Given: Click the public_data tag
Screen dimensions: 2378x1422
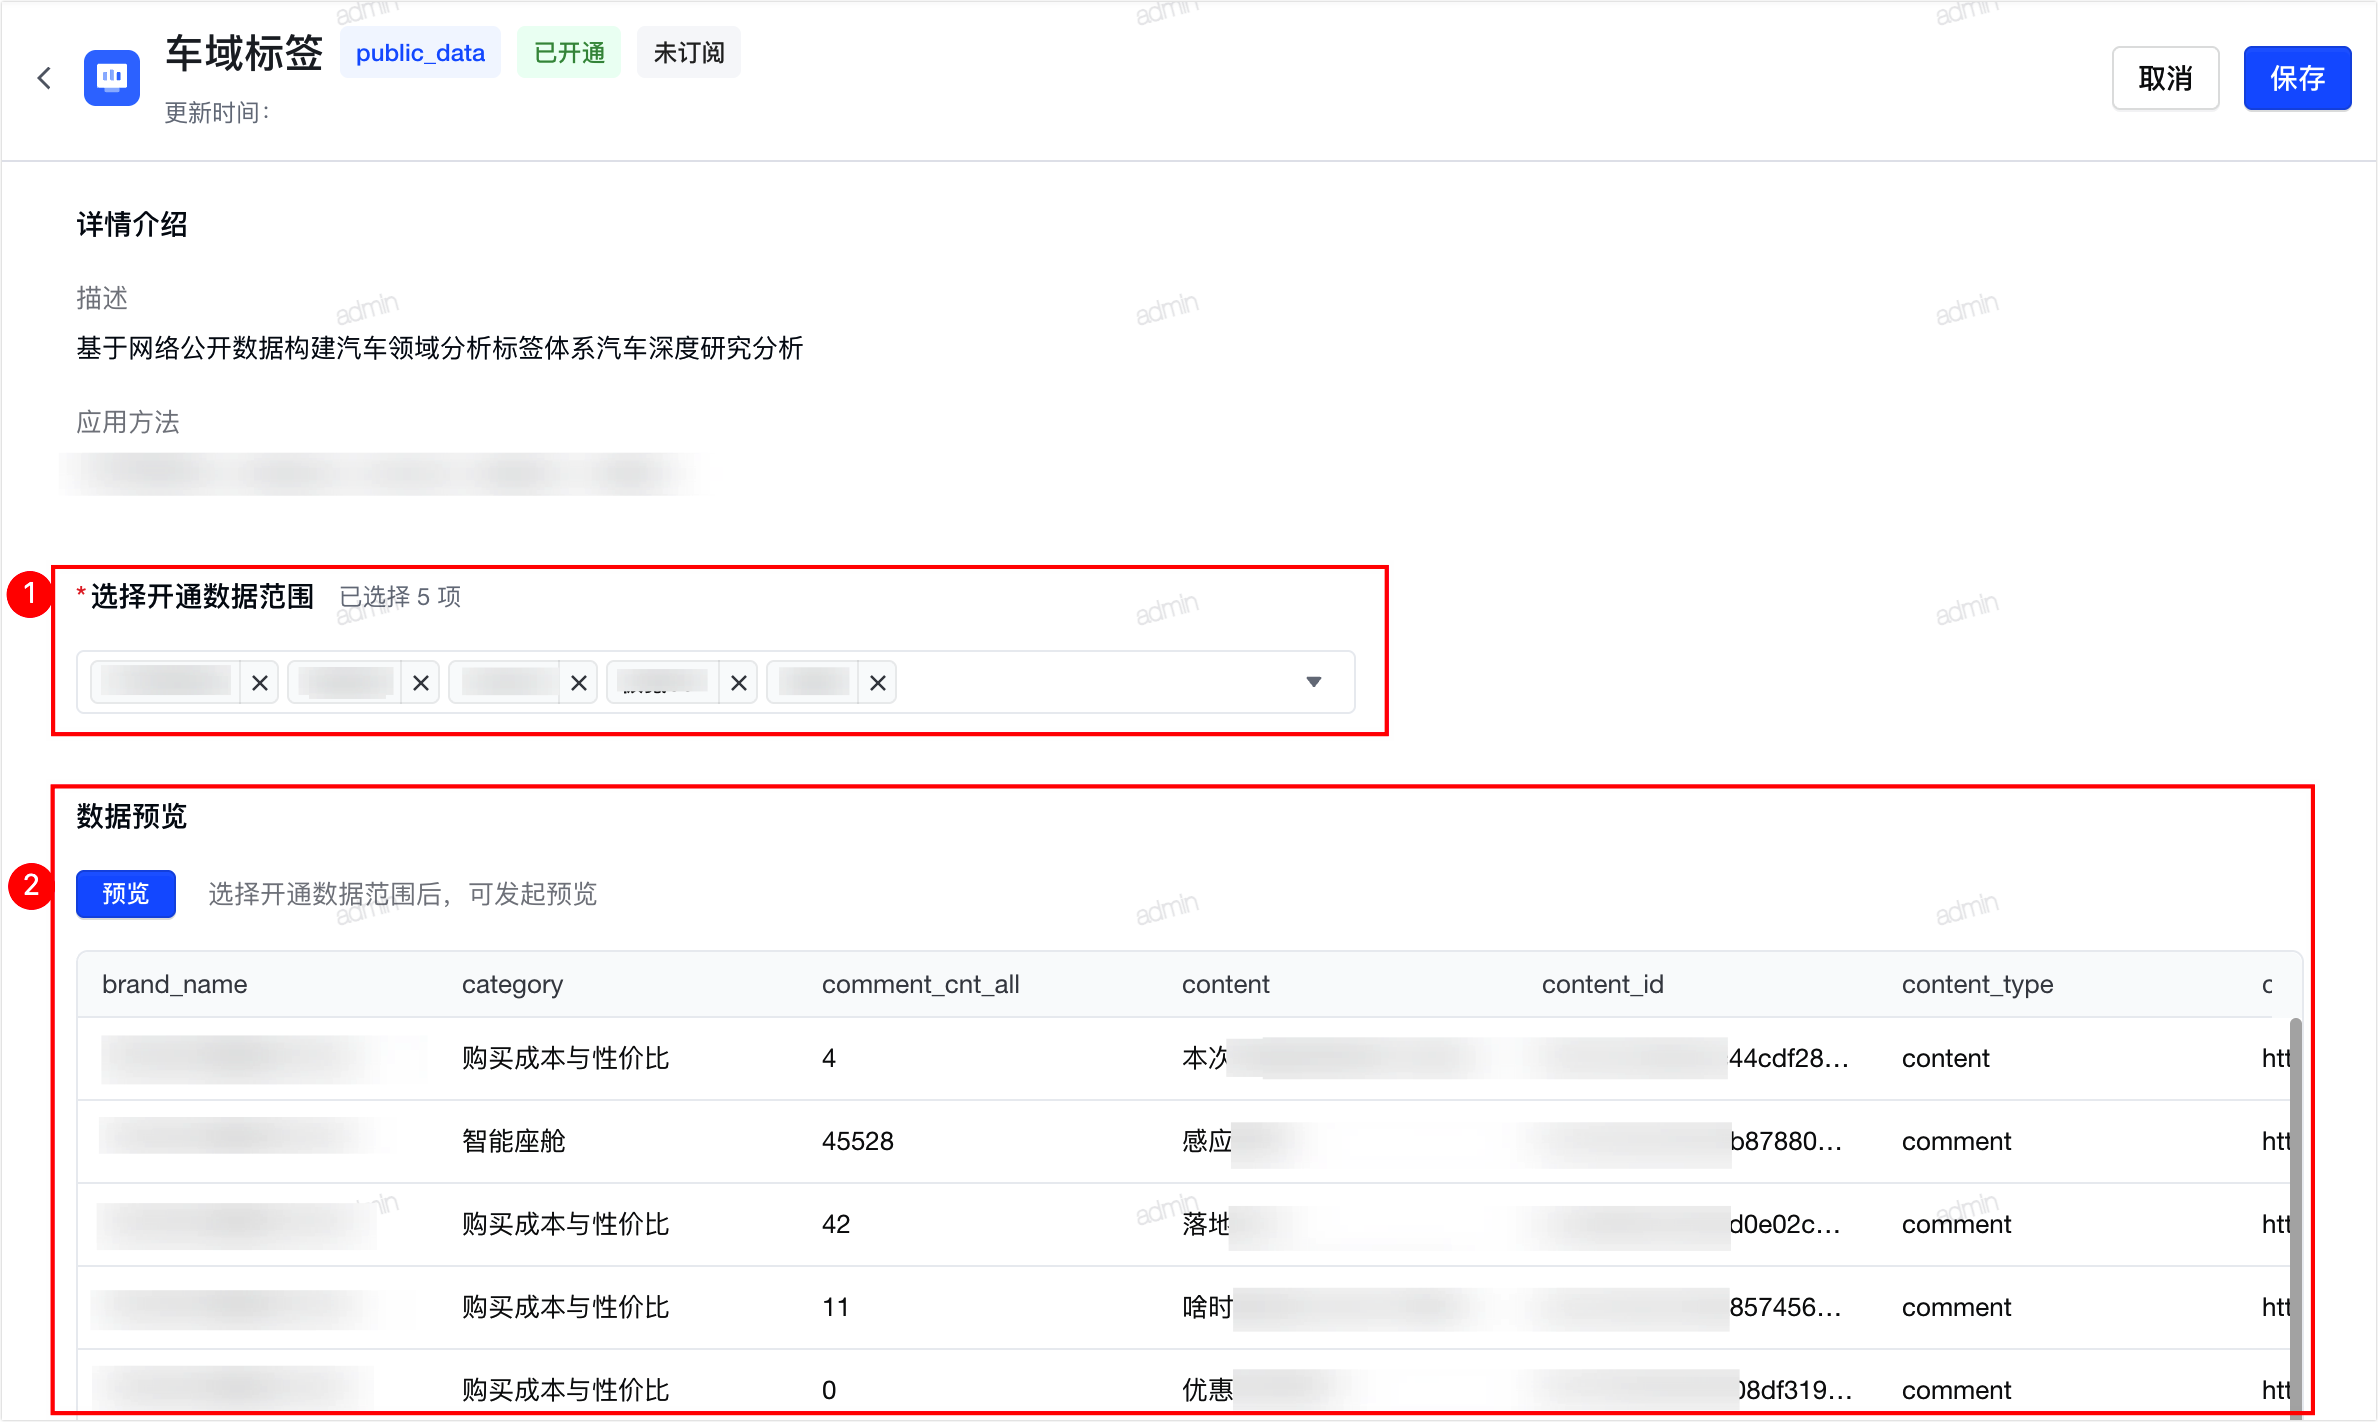Looking at the screenshot, I should pos(420,52).
